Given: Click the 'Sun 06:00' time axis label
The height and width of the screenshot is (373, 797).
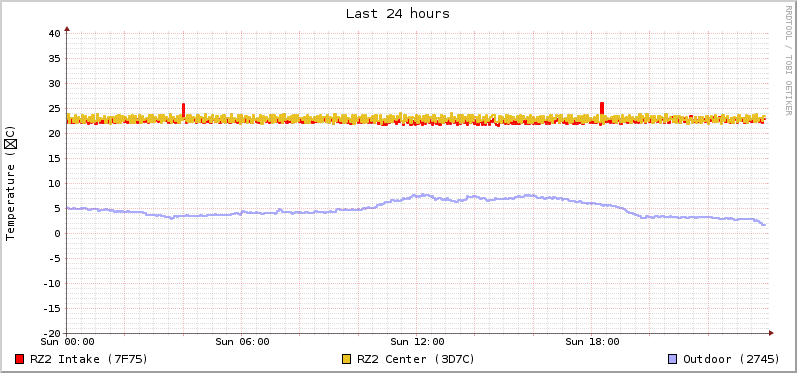Looking at the screenshot, I should pyautogui.click(x=242, y=341).
